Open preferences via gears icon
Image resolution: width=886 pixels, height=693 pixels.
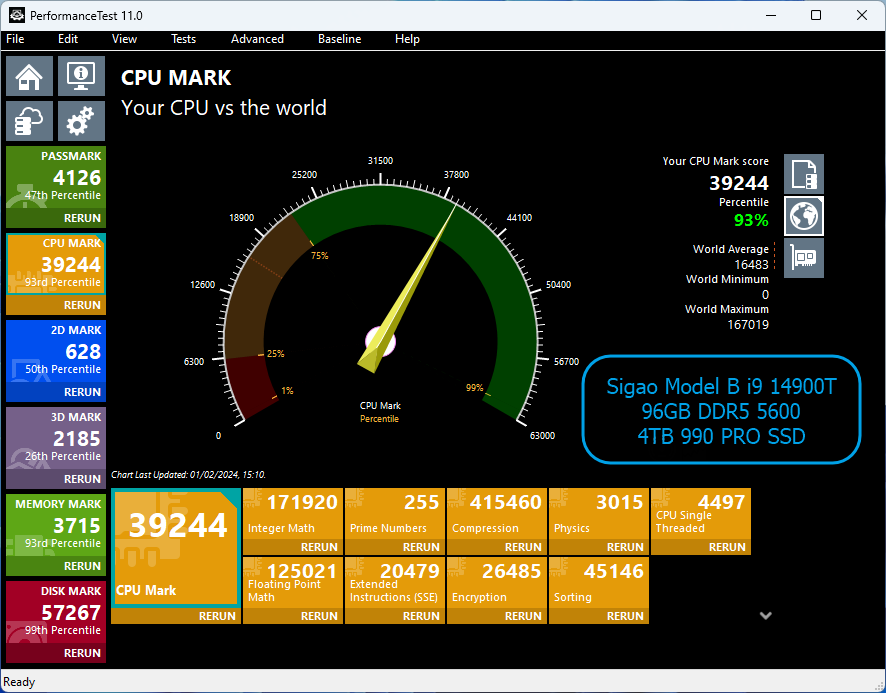pos(80,120)
